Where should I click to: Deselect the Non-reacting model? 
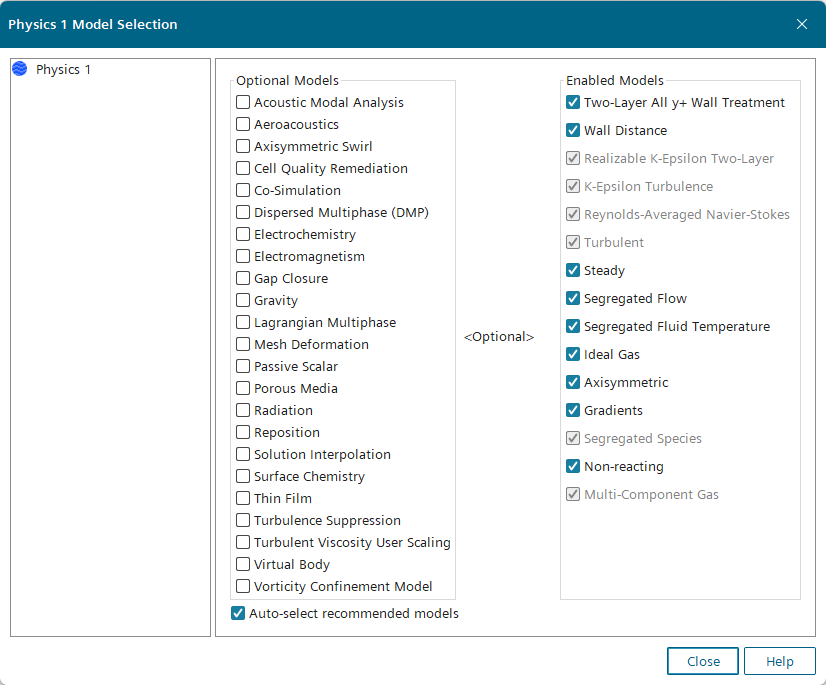(x=573, y=466)
